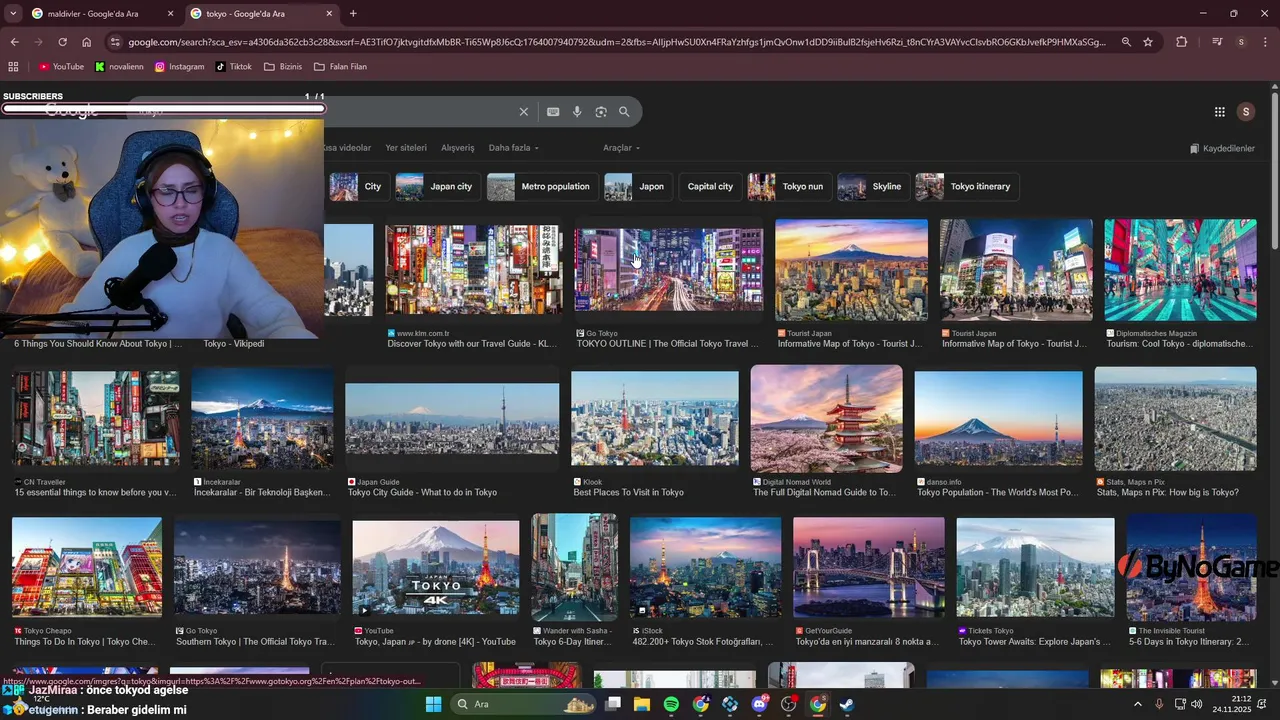Image resolution: width=1280 pixels, height=720 pixels.
Task: Open the apps grid in bookmarks bar
Action: tap(13, 67)
